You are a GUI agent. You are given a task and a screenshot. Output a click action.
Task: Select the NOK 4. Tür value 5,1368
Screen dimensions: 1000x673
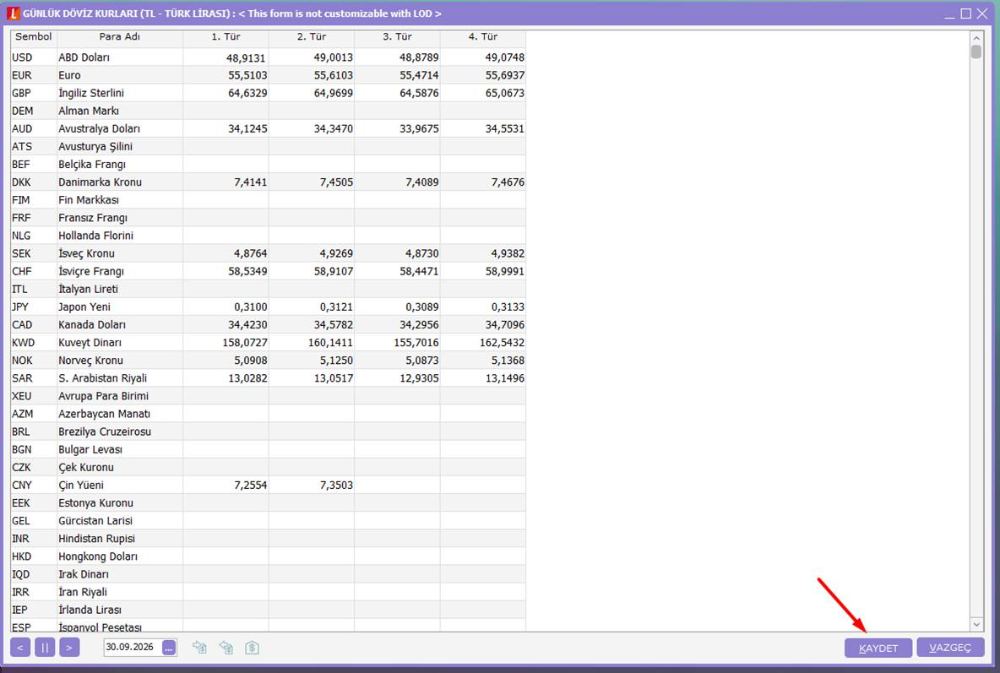(x=508, y=361)
